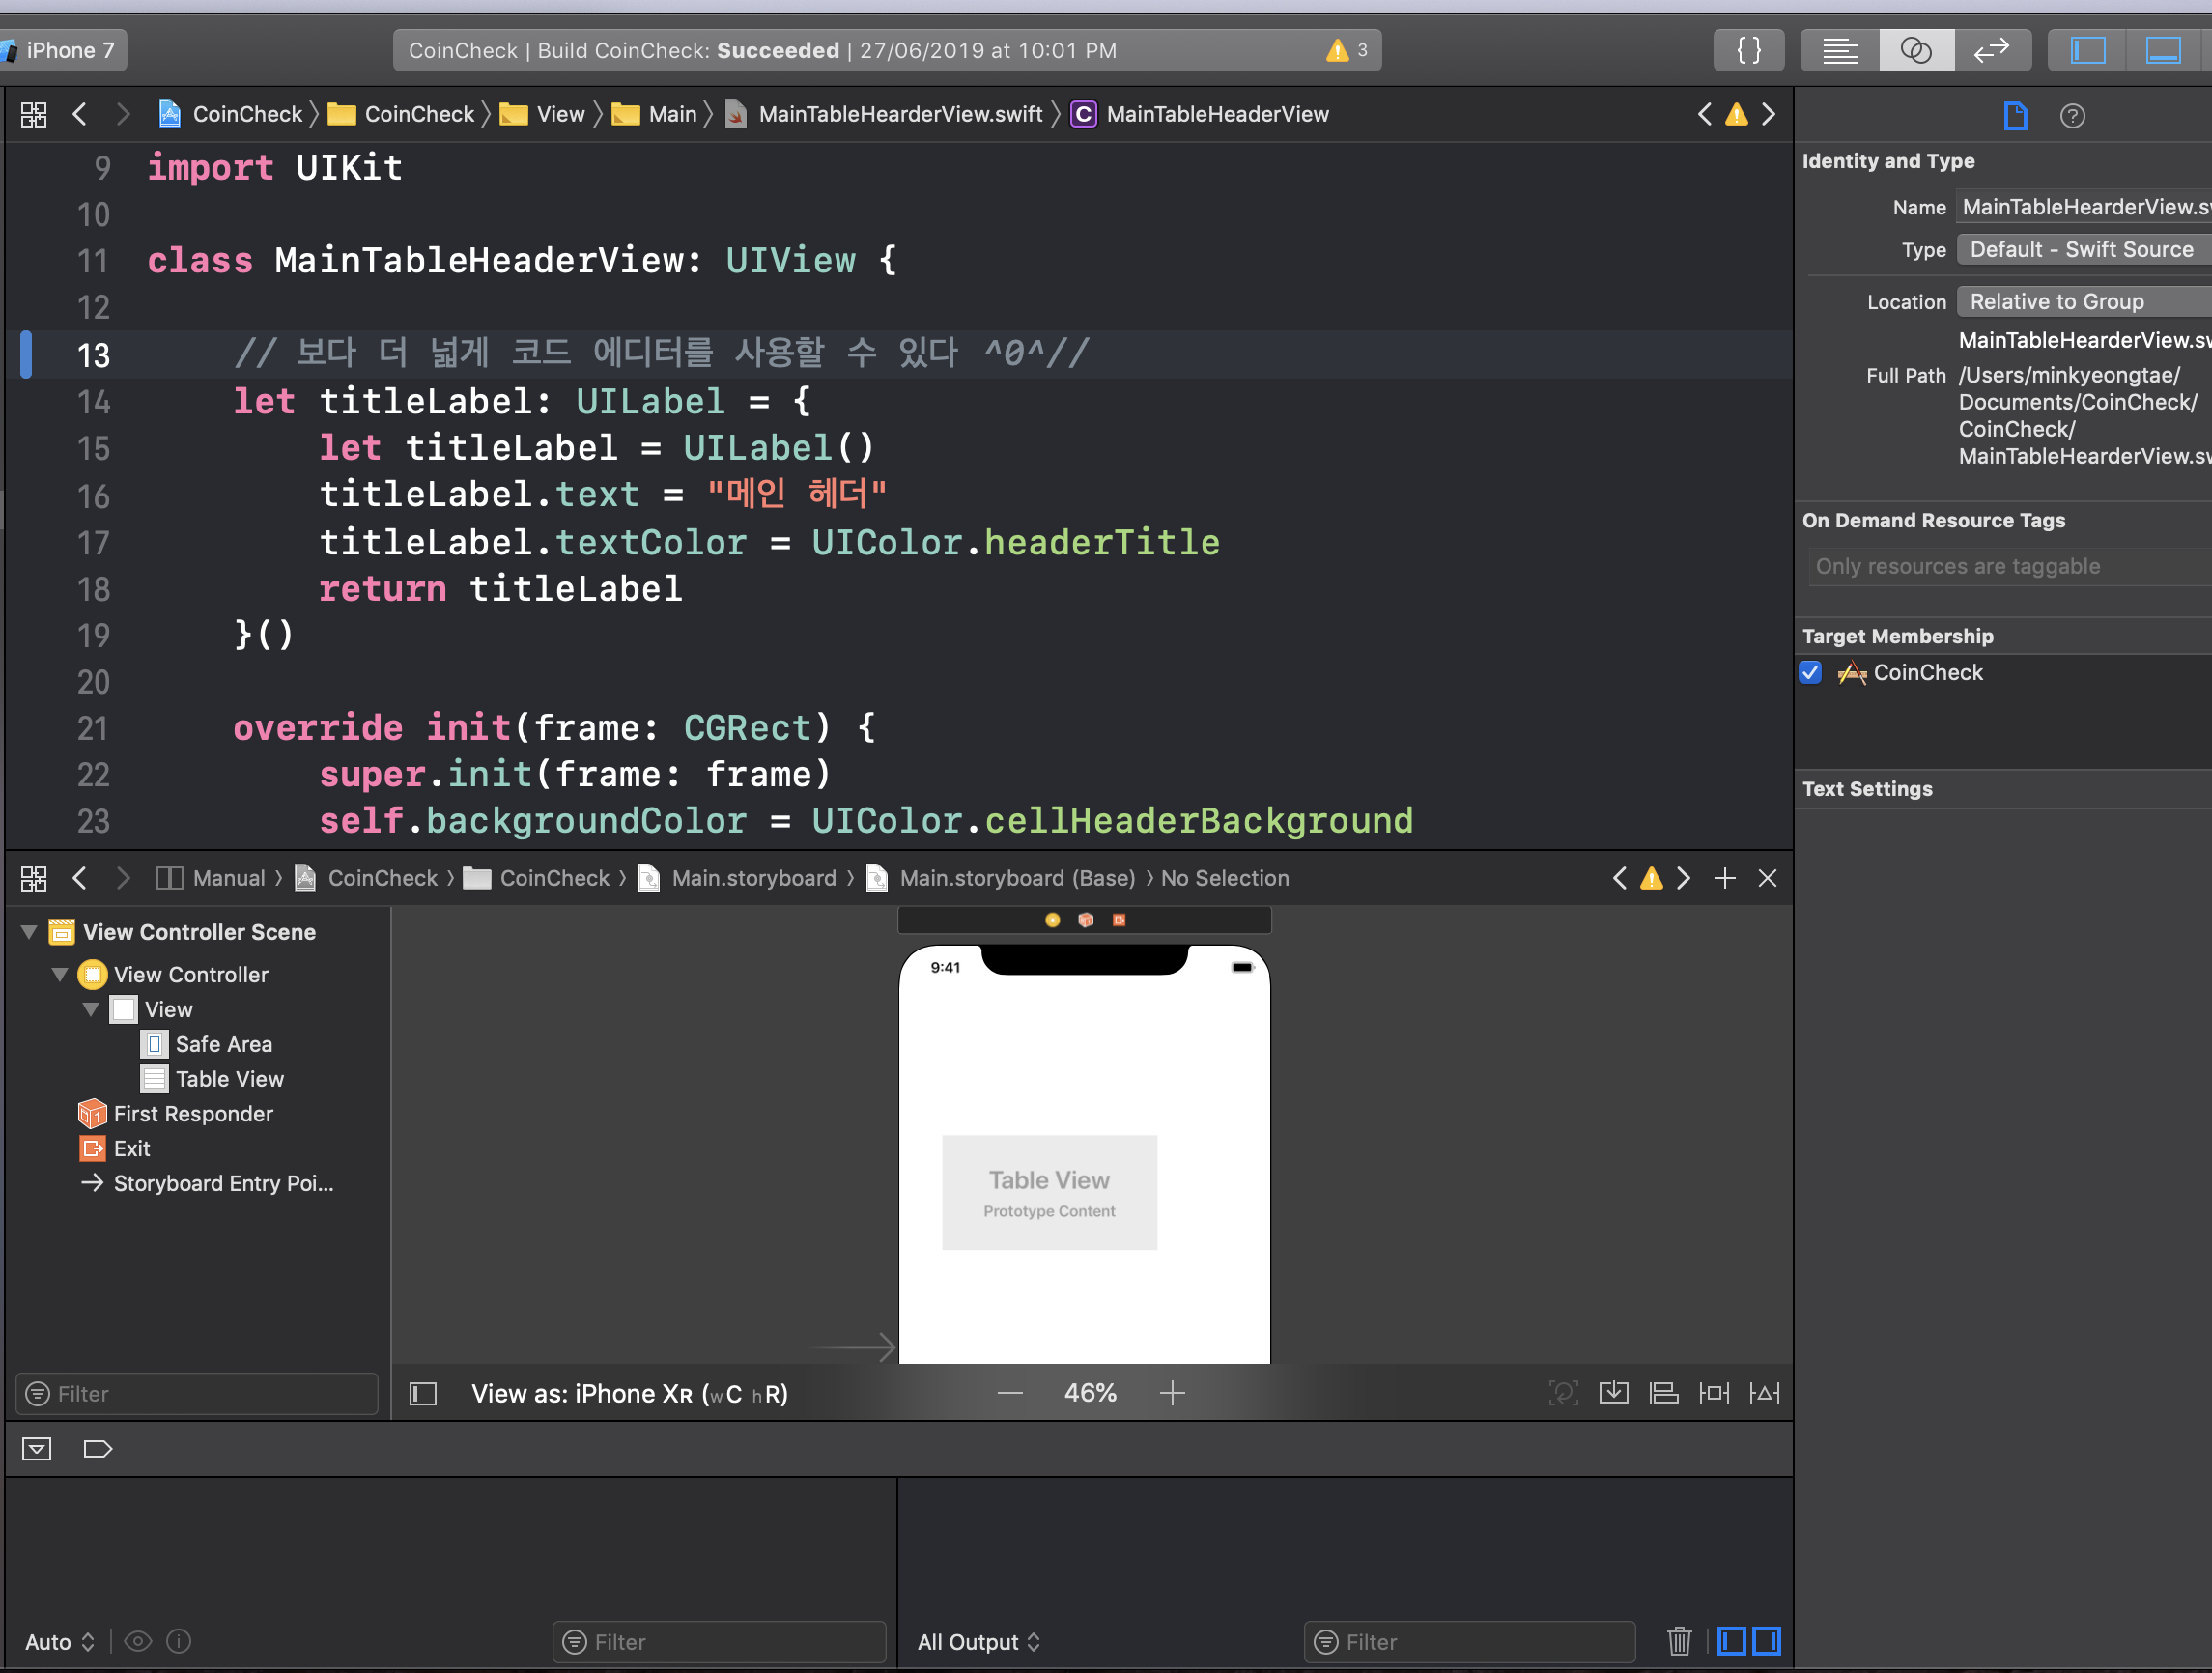
Task: Collapse the View Controller Scene
Action: (x=29, y=932)
